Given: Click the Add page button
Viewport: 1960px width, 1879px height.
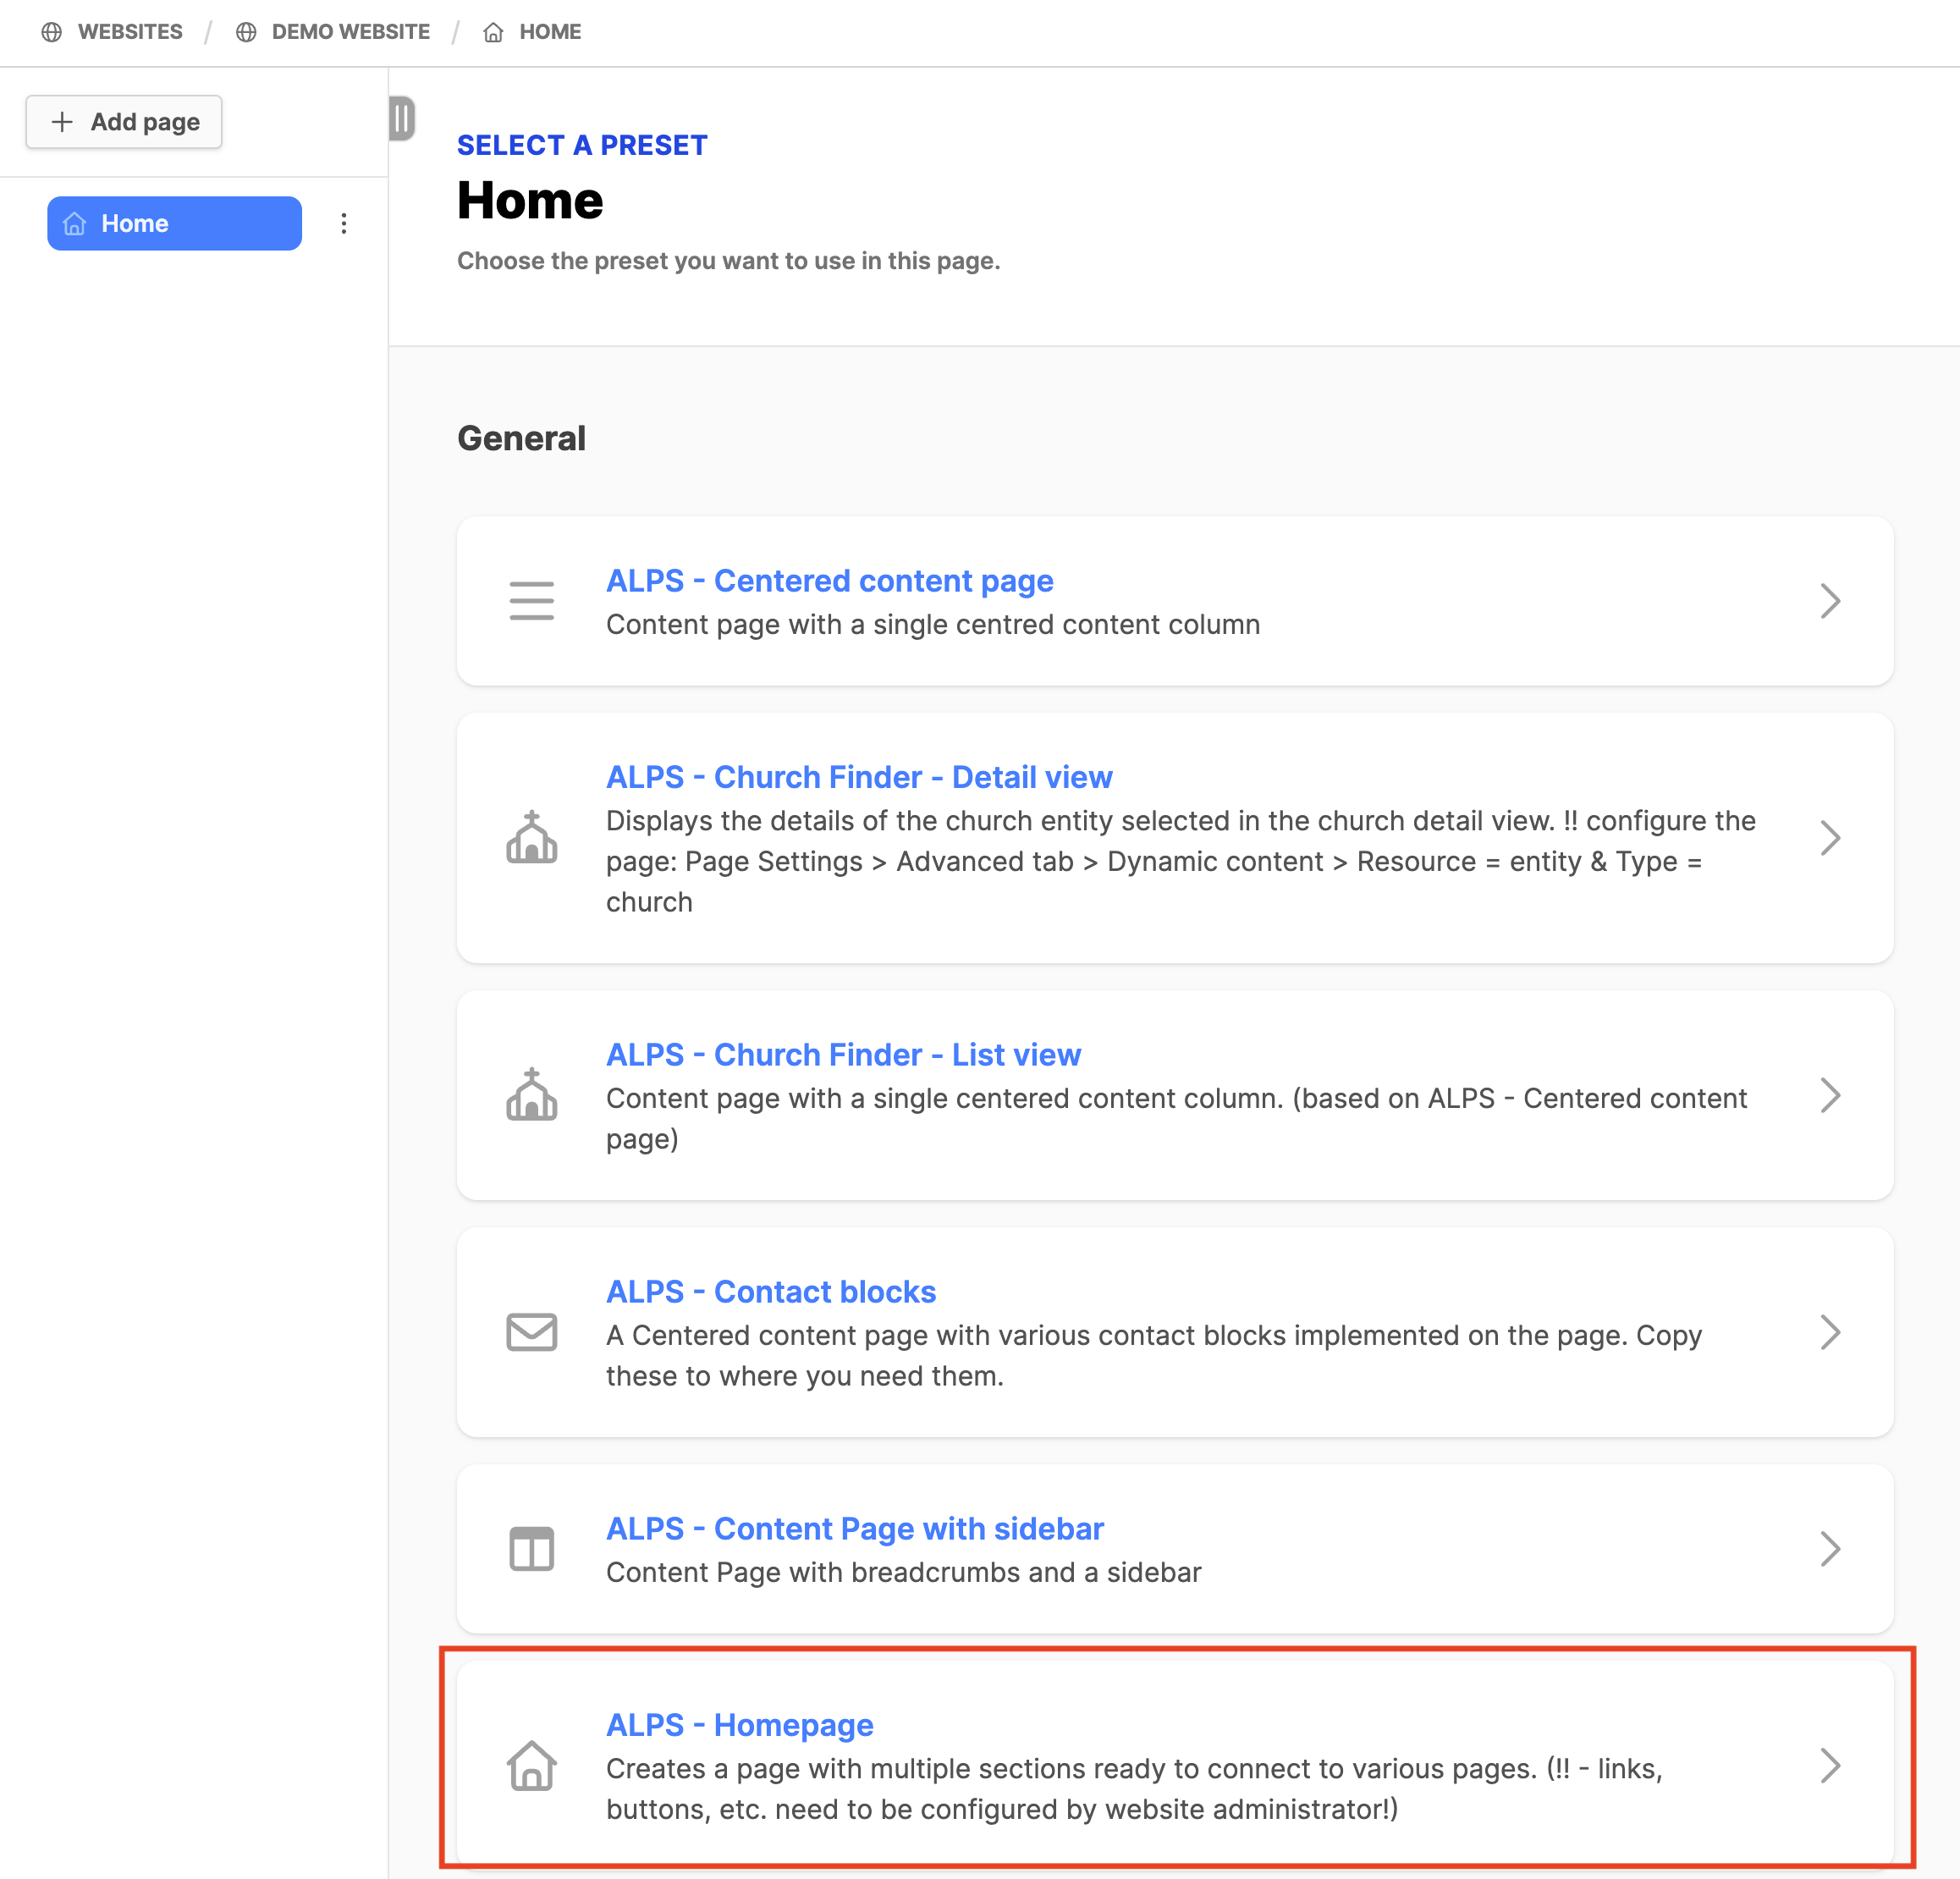Looking at the screenshot, I should (x=124, y=122).
